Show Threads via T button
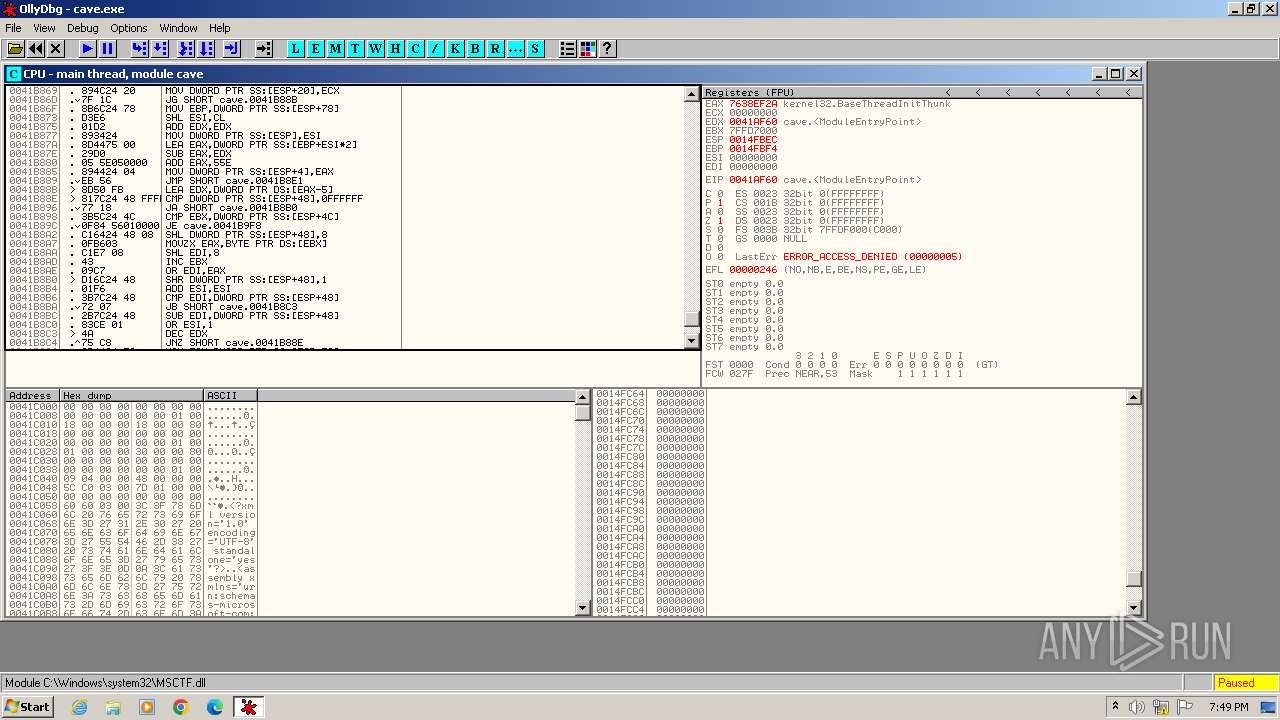The height and width of the screenshot is (720, 1280). (355, 48)
